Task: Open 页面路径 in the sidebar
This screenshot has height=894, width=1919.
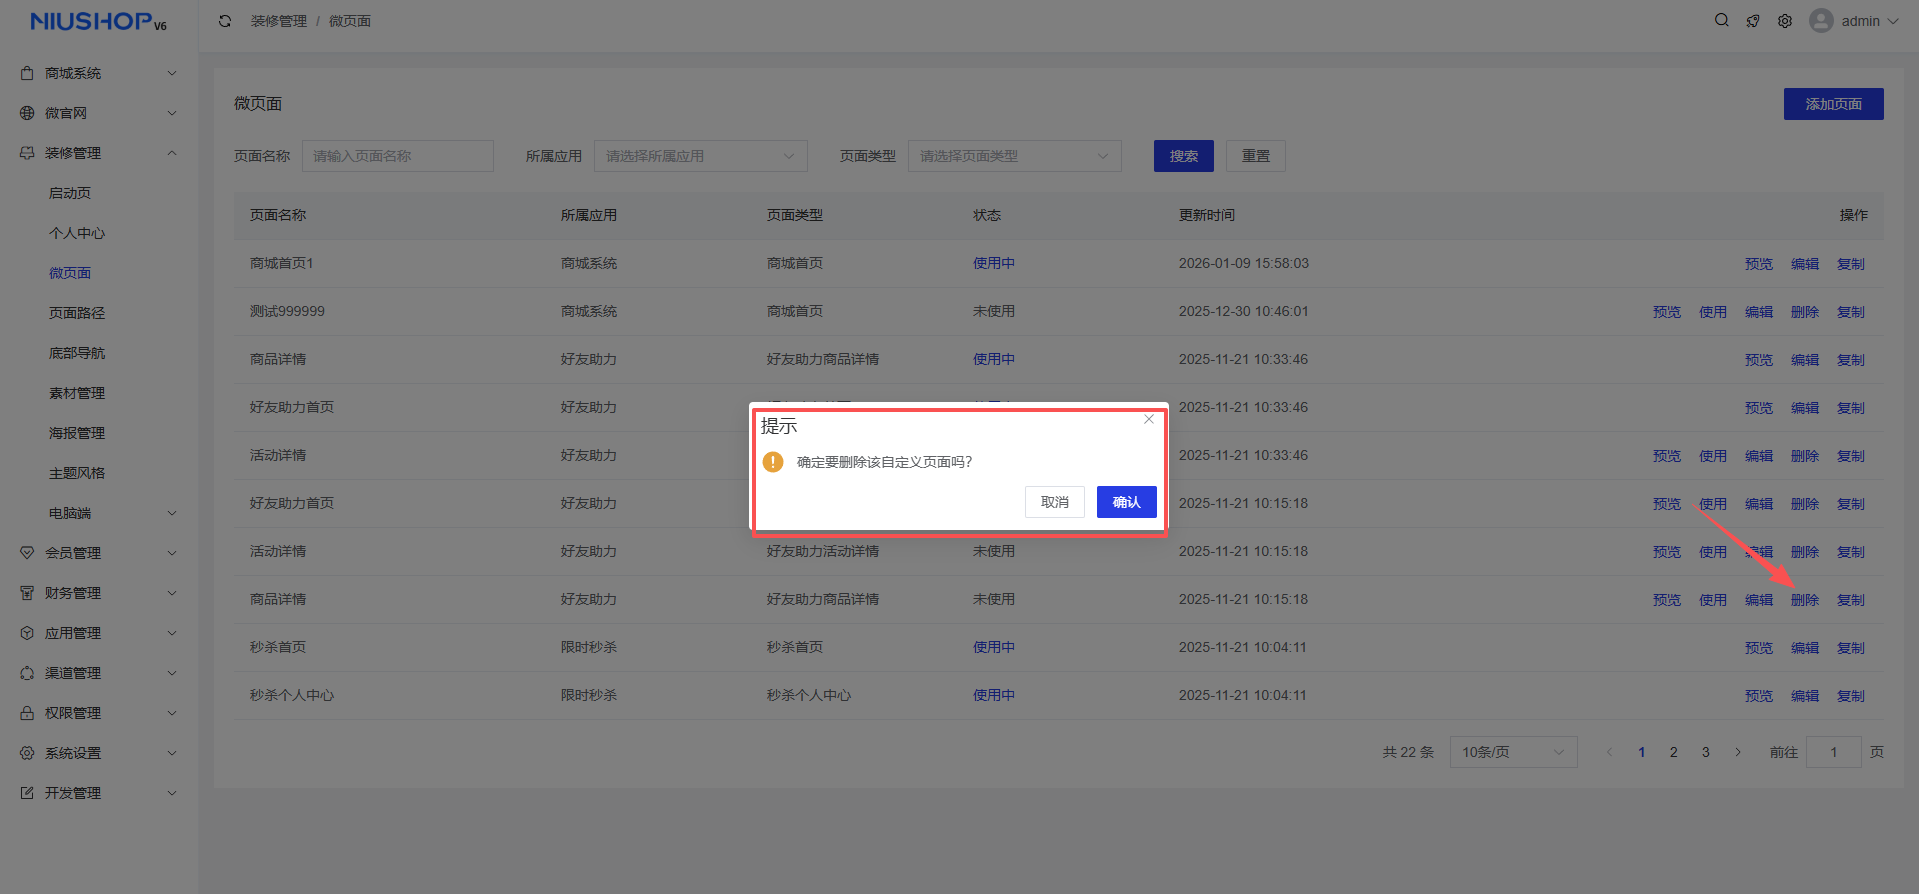Action: (77, 313)
